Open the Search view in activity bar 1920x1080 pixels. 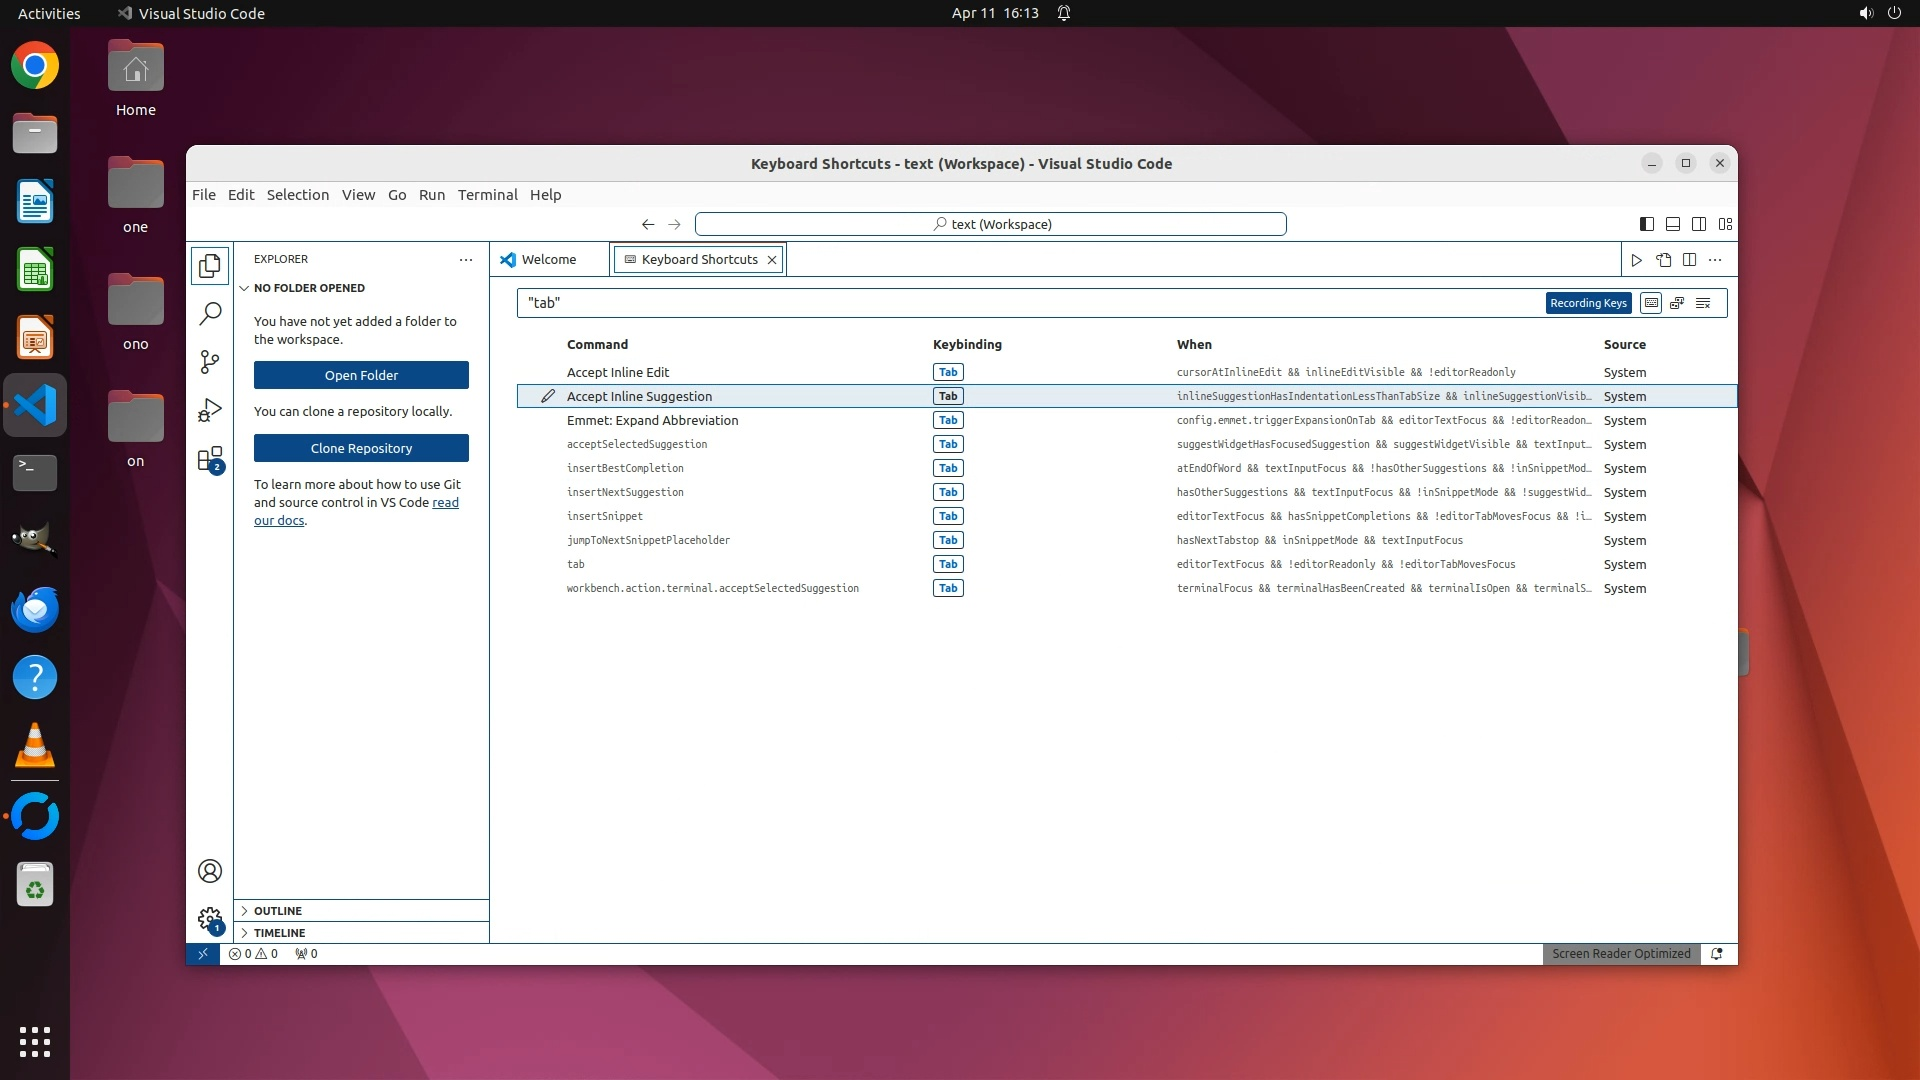[x=210, y=314]
